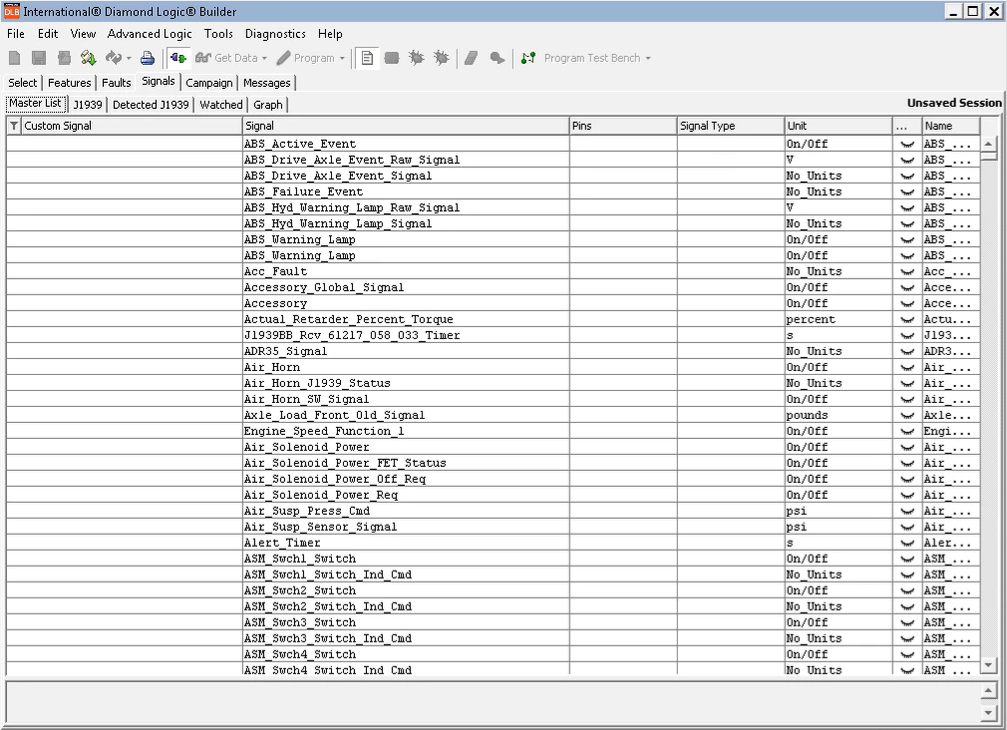Image resolution: width=1007 pixels, height=730 pixels.
Task: Toggle watch eye for Acc_Fault row
Action: [x=907, y=272]
